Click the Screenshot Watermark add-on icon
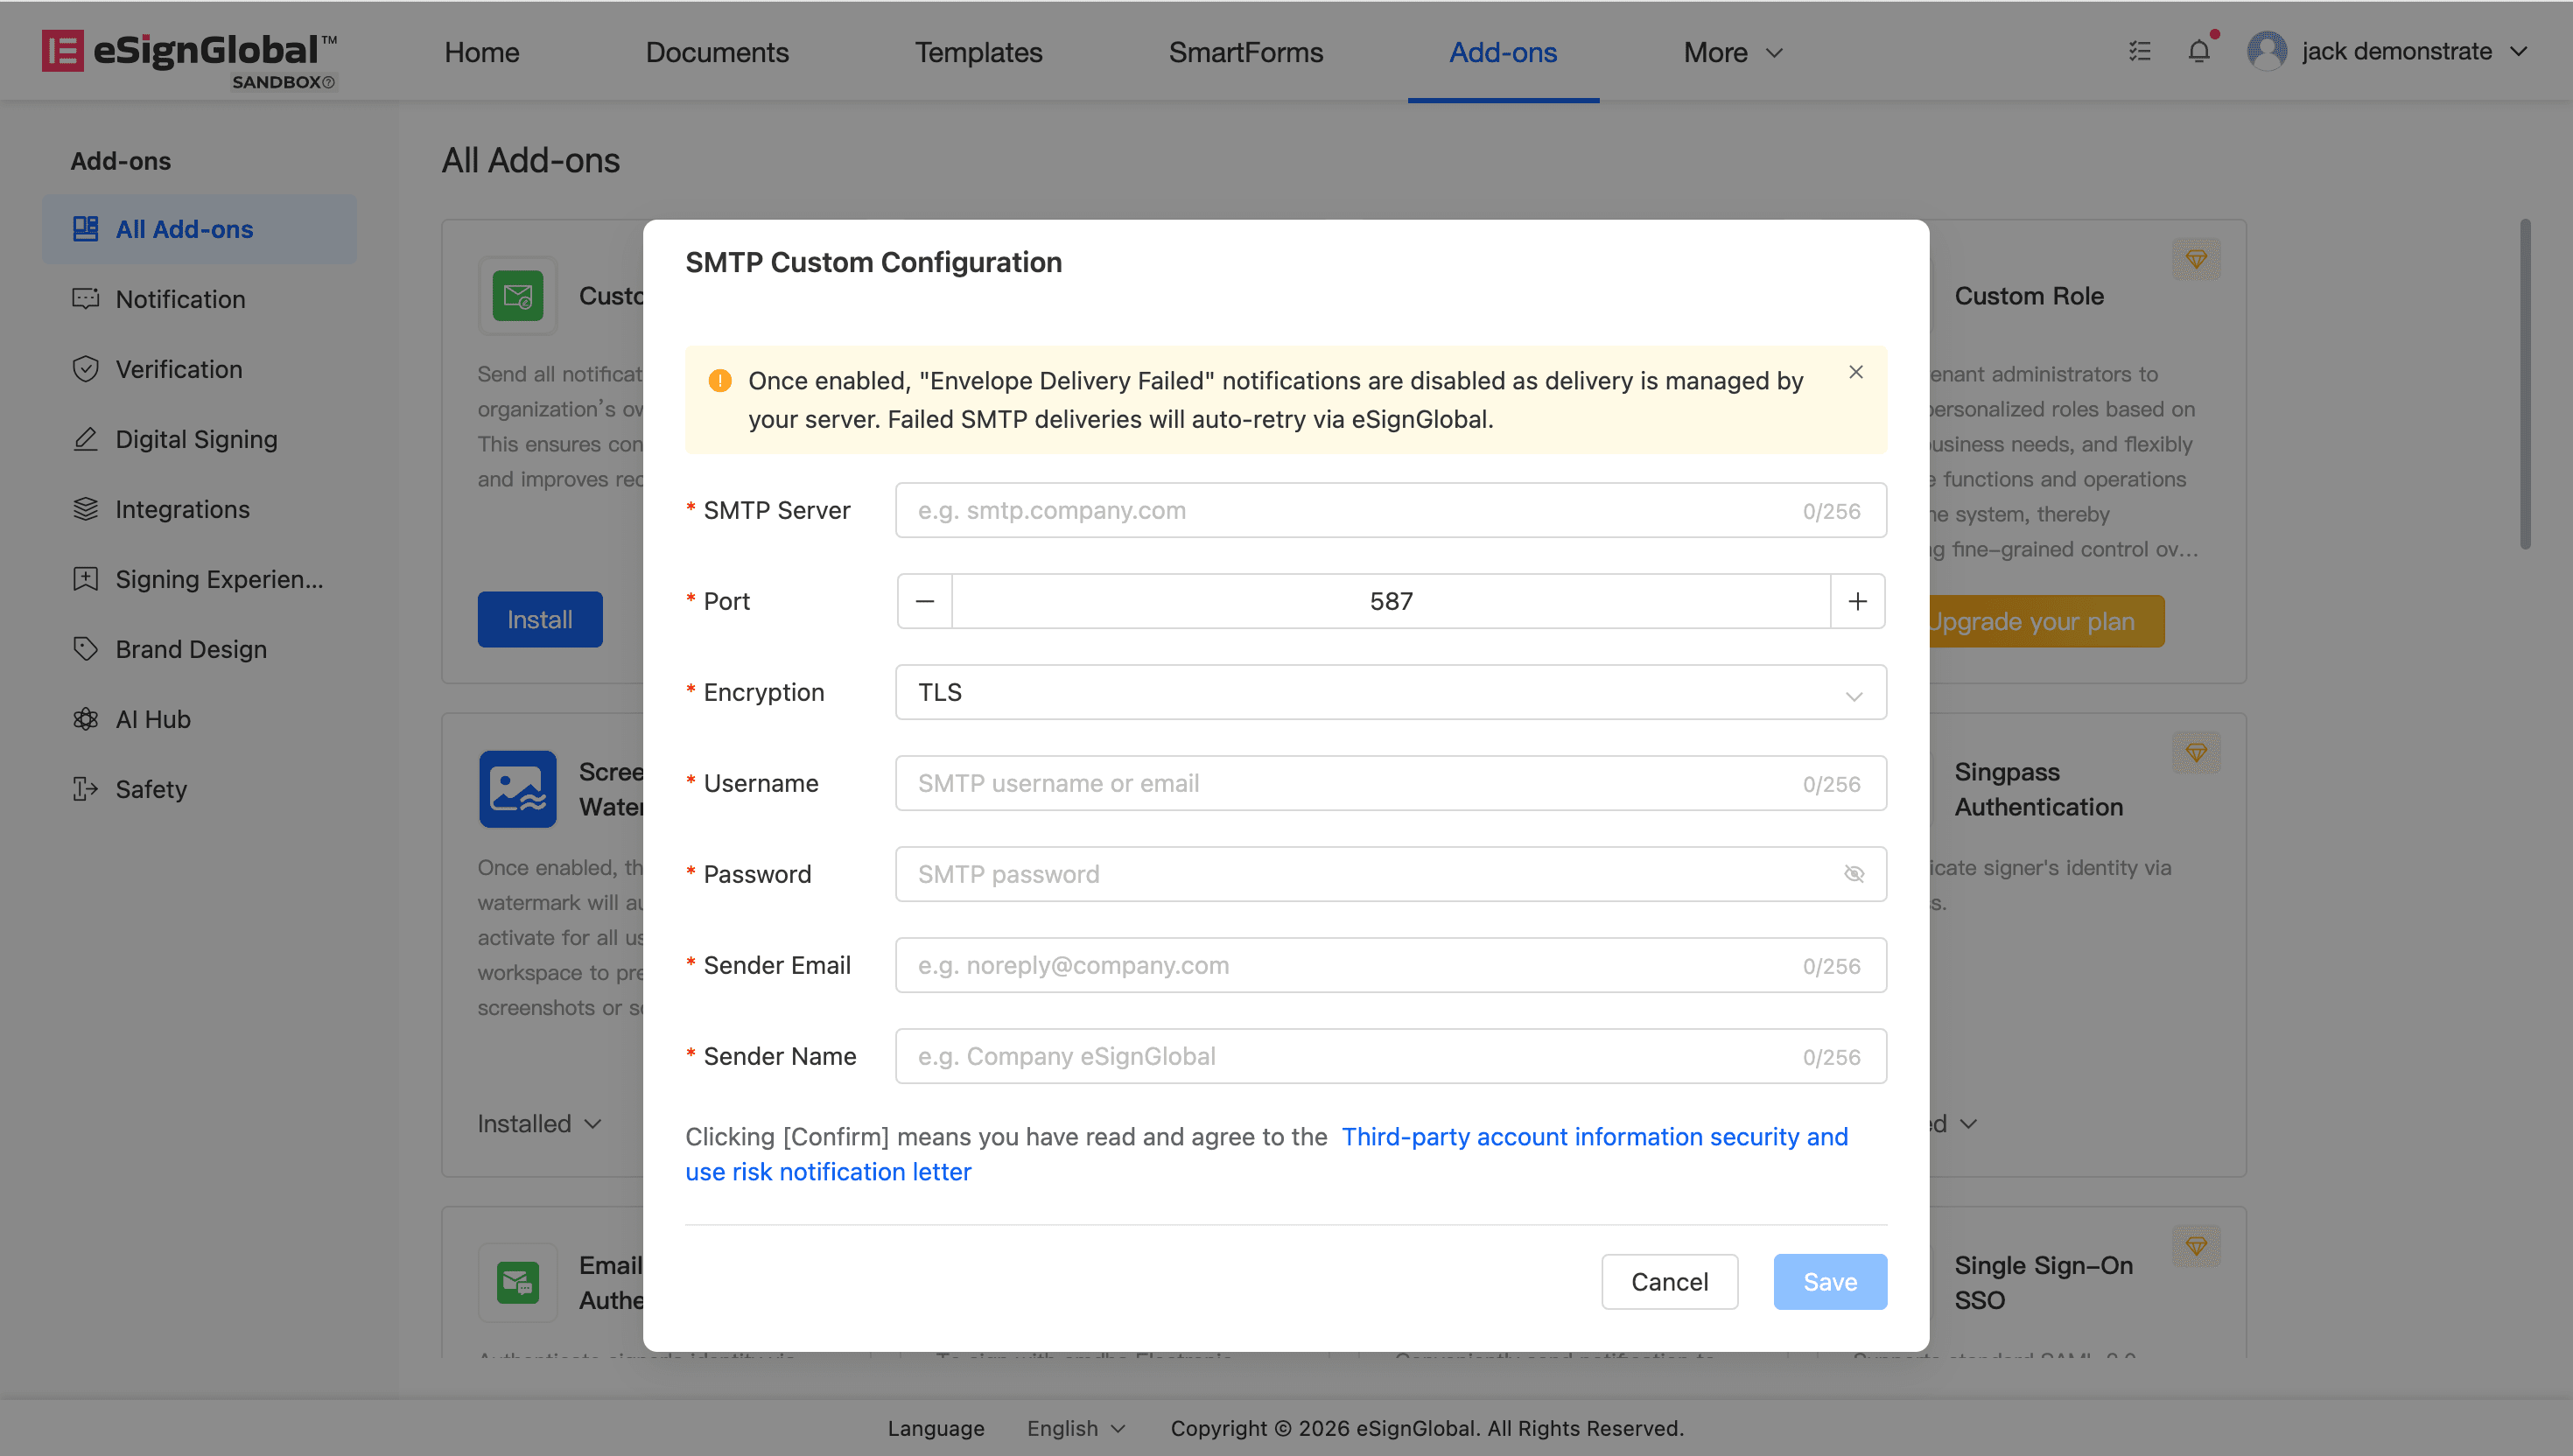 pyautogui.click(x=518, y=789)
